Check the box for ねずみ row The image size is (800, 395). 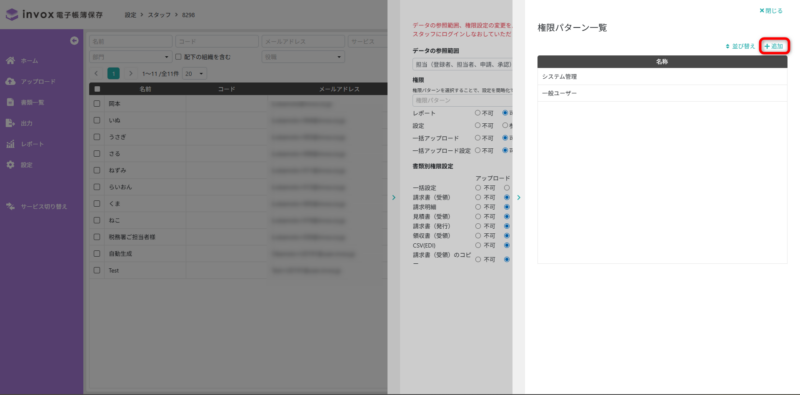(97, 170)
